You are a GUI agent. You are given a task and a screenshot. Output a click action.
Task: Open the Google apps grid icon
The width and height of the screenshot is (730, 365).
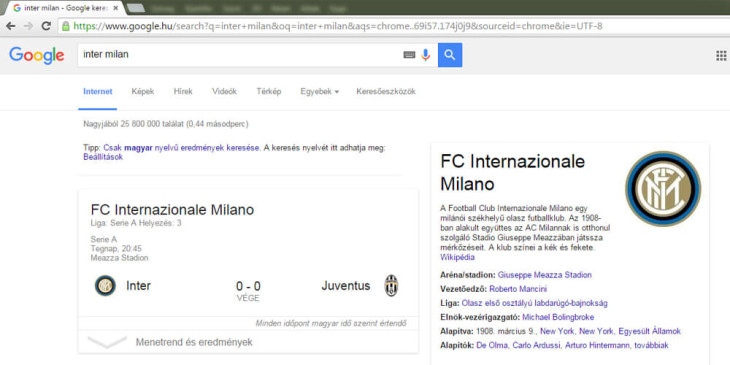click(x=721, y=55)
